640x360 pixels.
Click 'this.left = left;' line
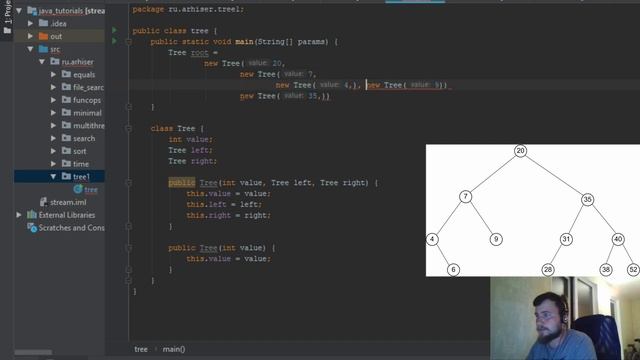[224, 204]
